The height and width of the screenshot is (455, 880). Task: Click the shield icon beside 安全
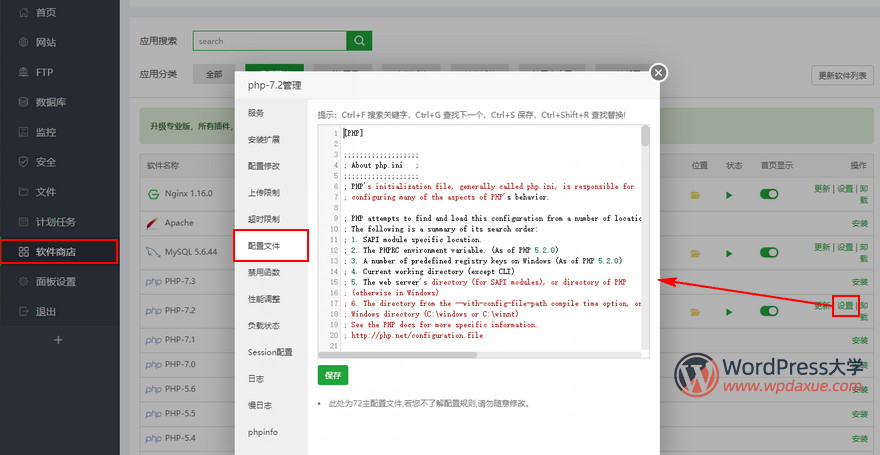(23, 162)
